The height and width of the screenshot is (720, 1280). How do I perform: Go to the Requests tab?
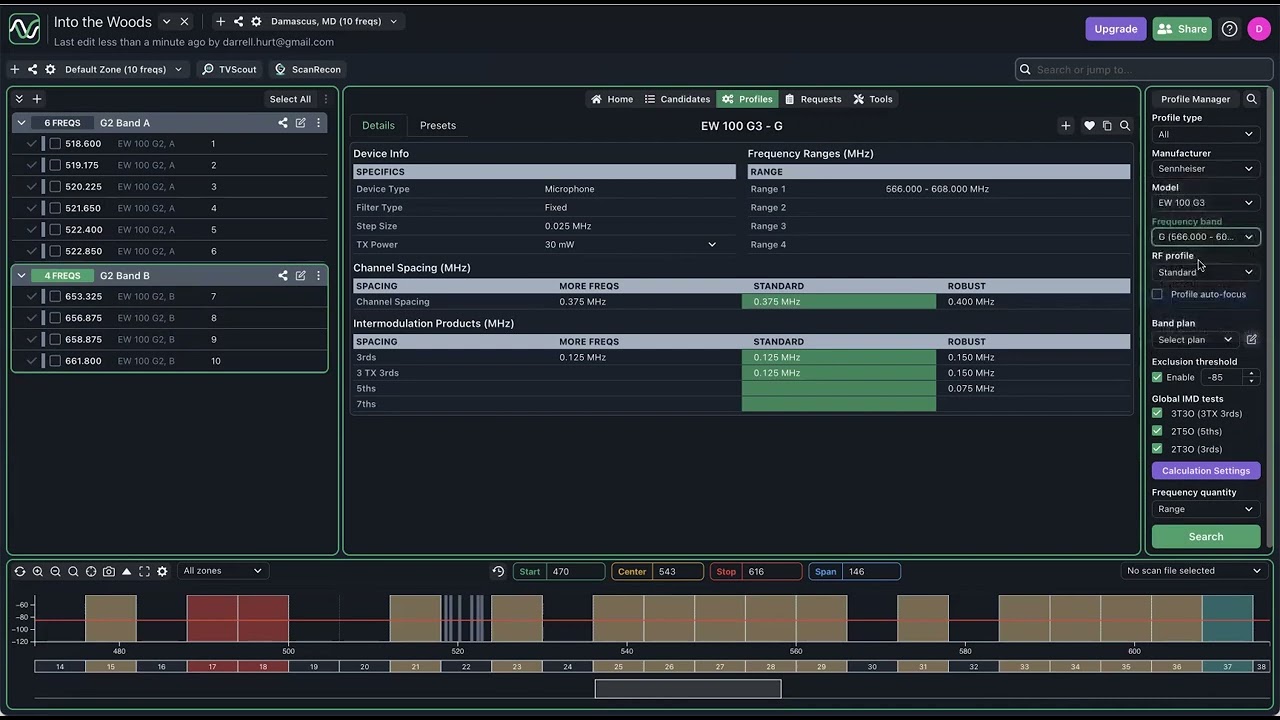[x=813, y=99]
